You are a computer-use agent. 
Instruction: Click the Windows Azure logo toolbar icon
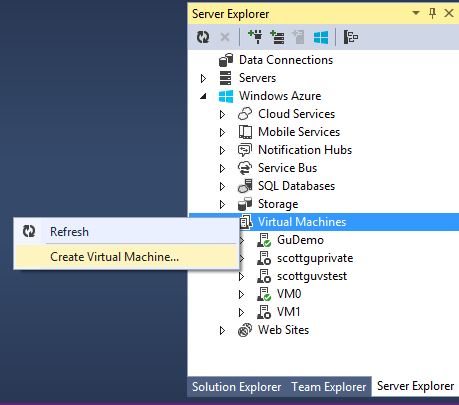(321, 37)
